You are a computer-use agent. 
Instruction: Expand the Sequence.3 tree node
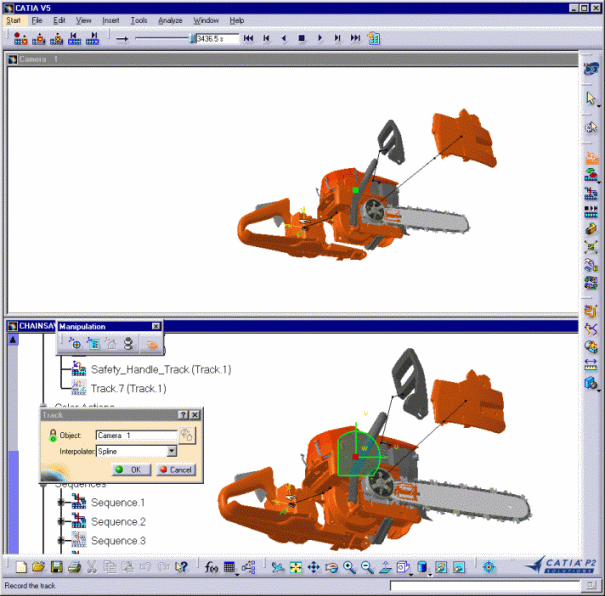tap(61, 540)
